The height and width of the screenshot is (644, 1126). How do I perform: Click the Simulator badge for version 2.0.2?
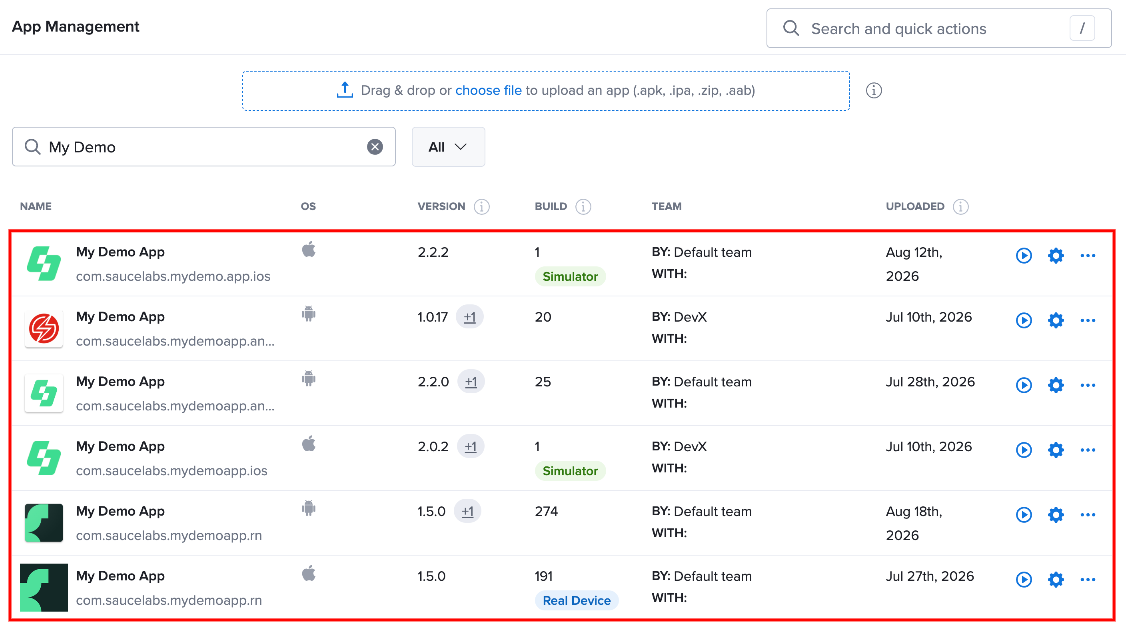tap(570, 471)
